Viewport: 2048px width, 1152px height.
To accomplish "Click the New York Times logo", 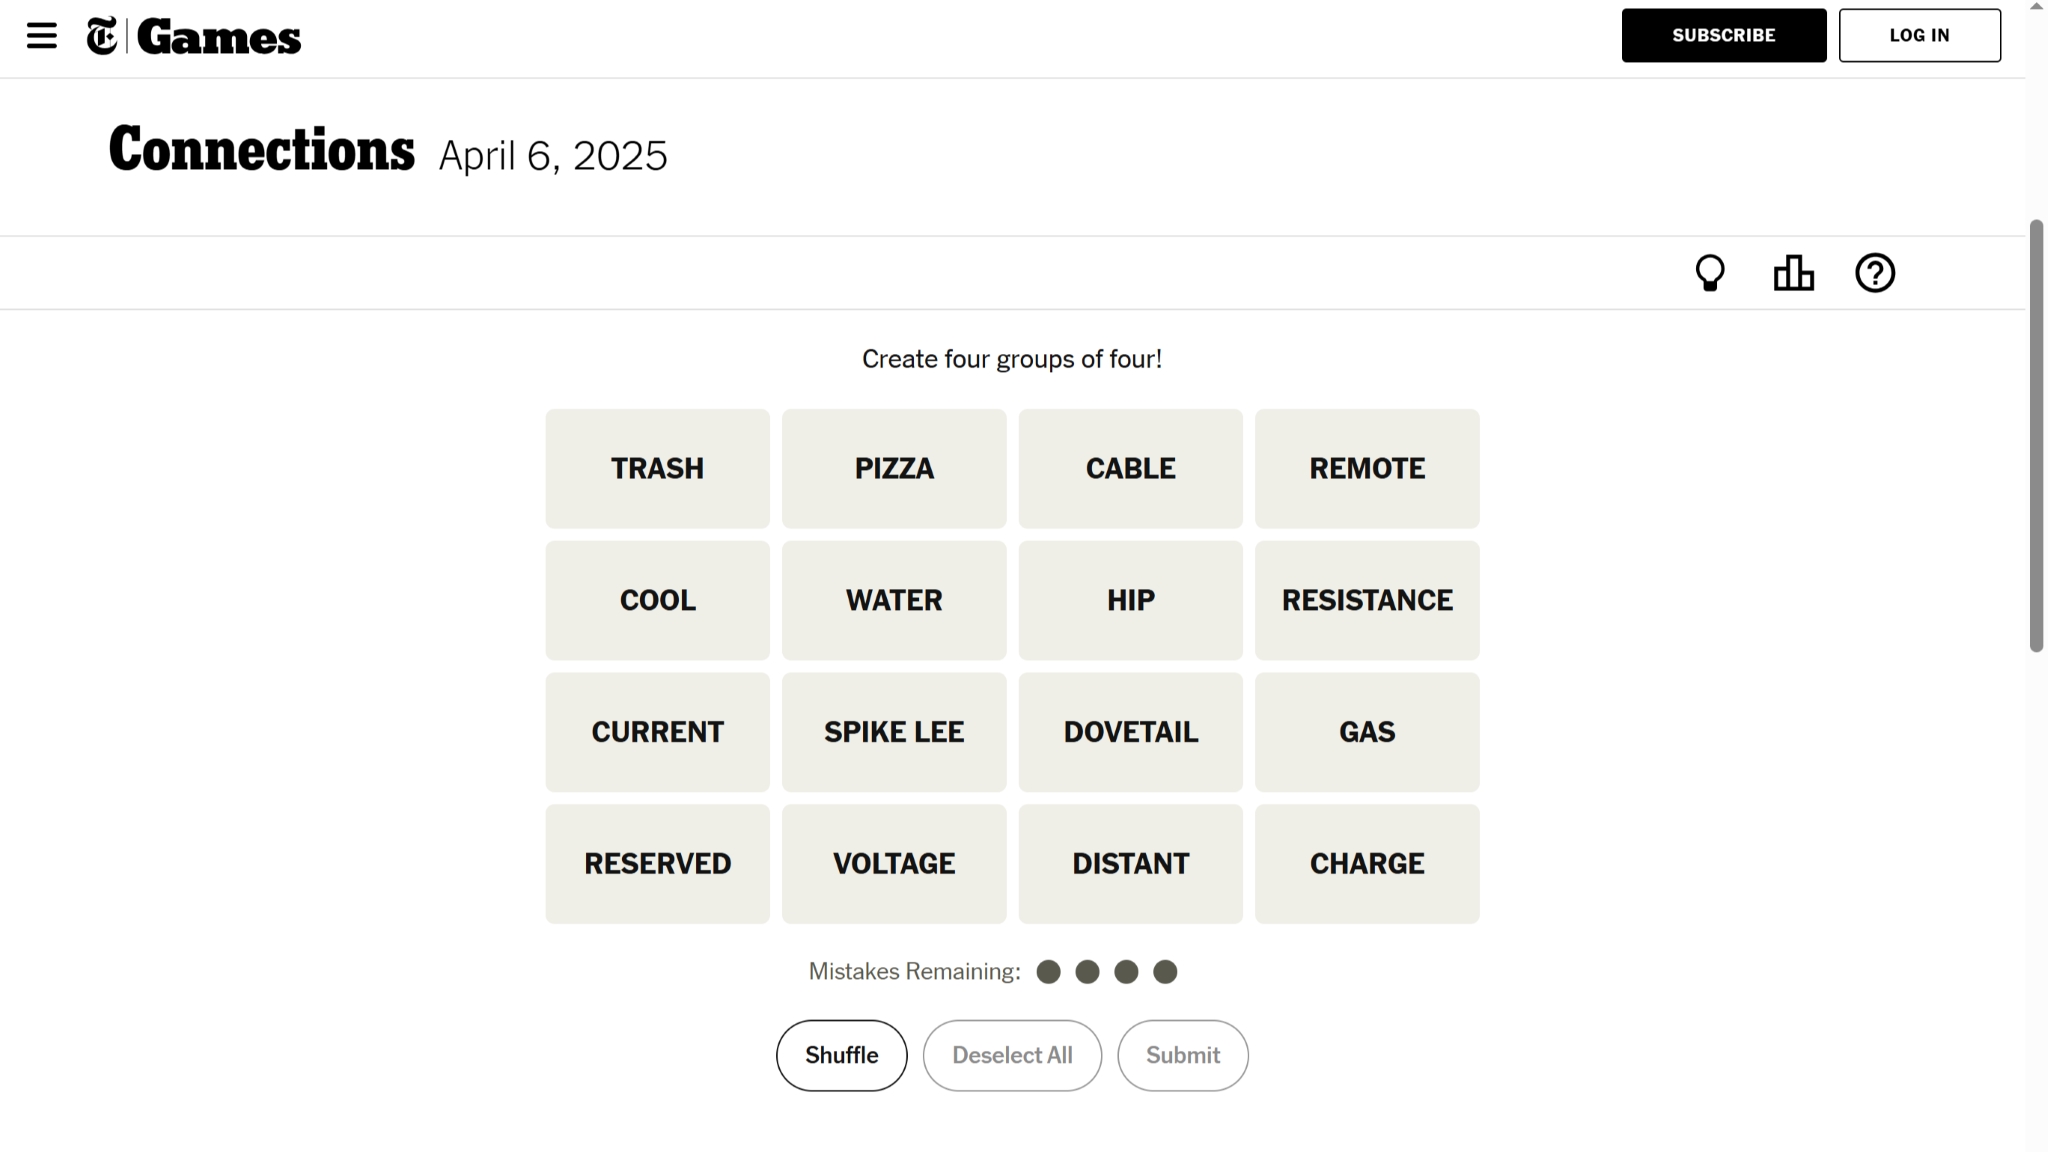I will 102,36.
